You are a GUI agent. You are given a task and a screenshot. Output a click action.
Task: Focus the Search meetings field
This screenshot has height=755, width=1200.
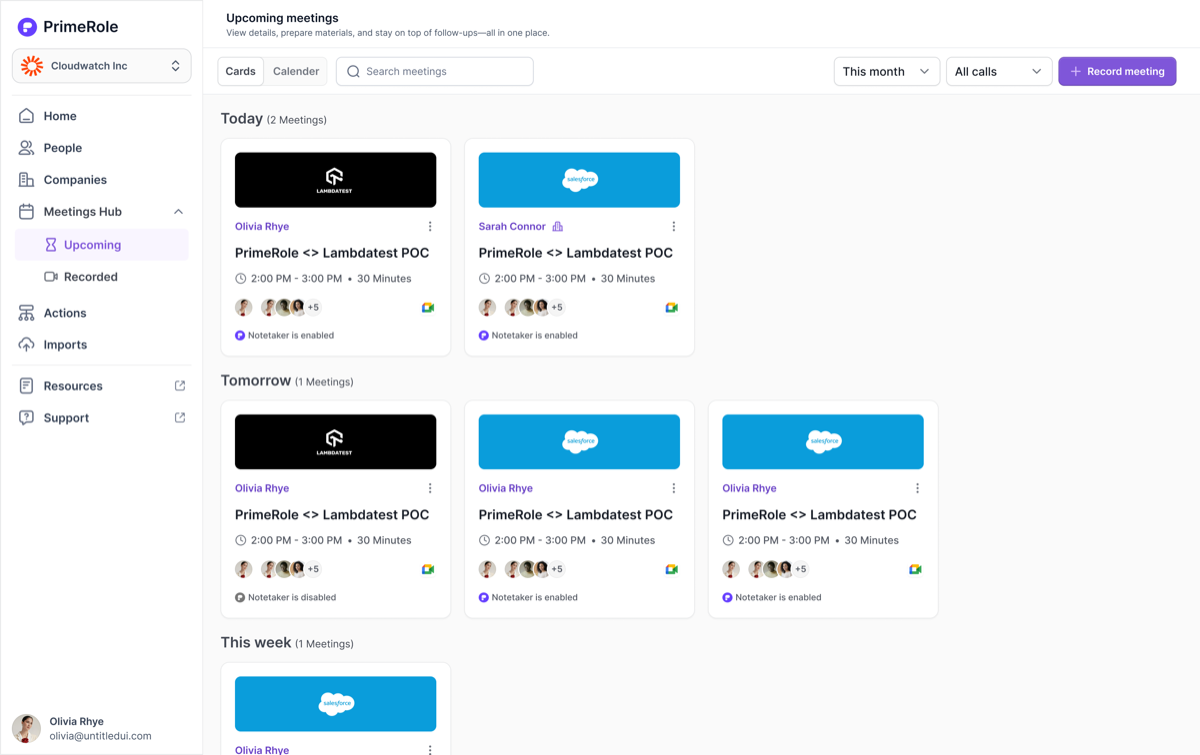(435, 71)
